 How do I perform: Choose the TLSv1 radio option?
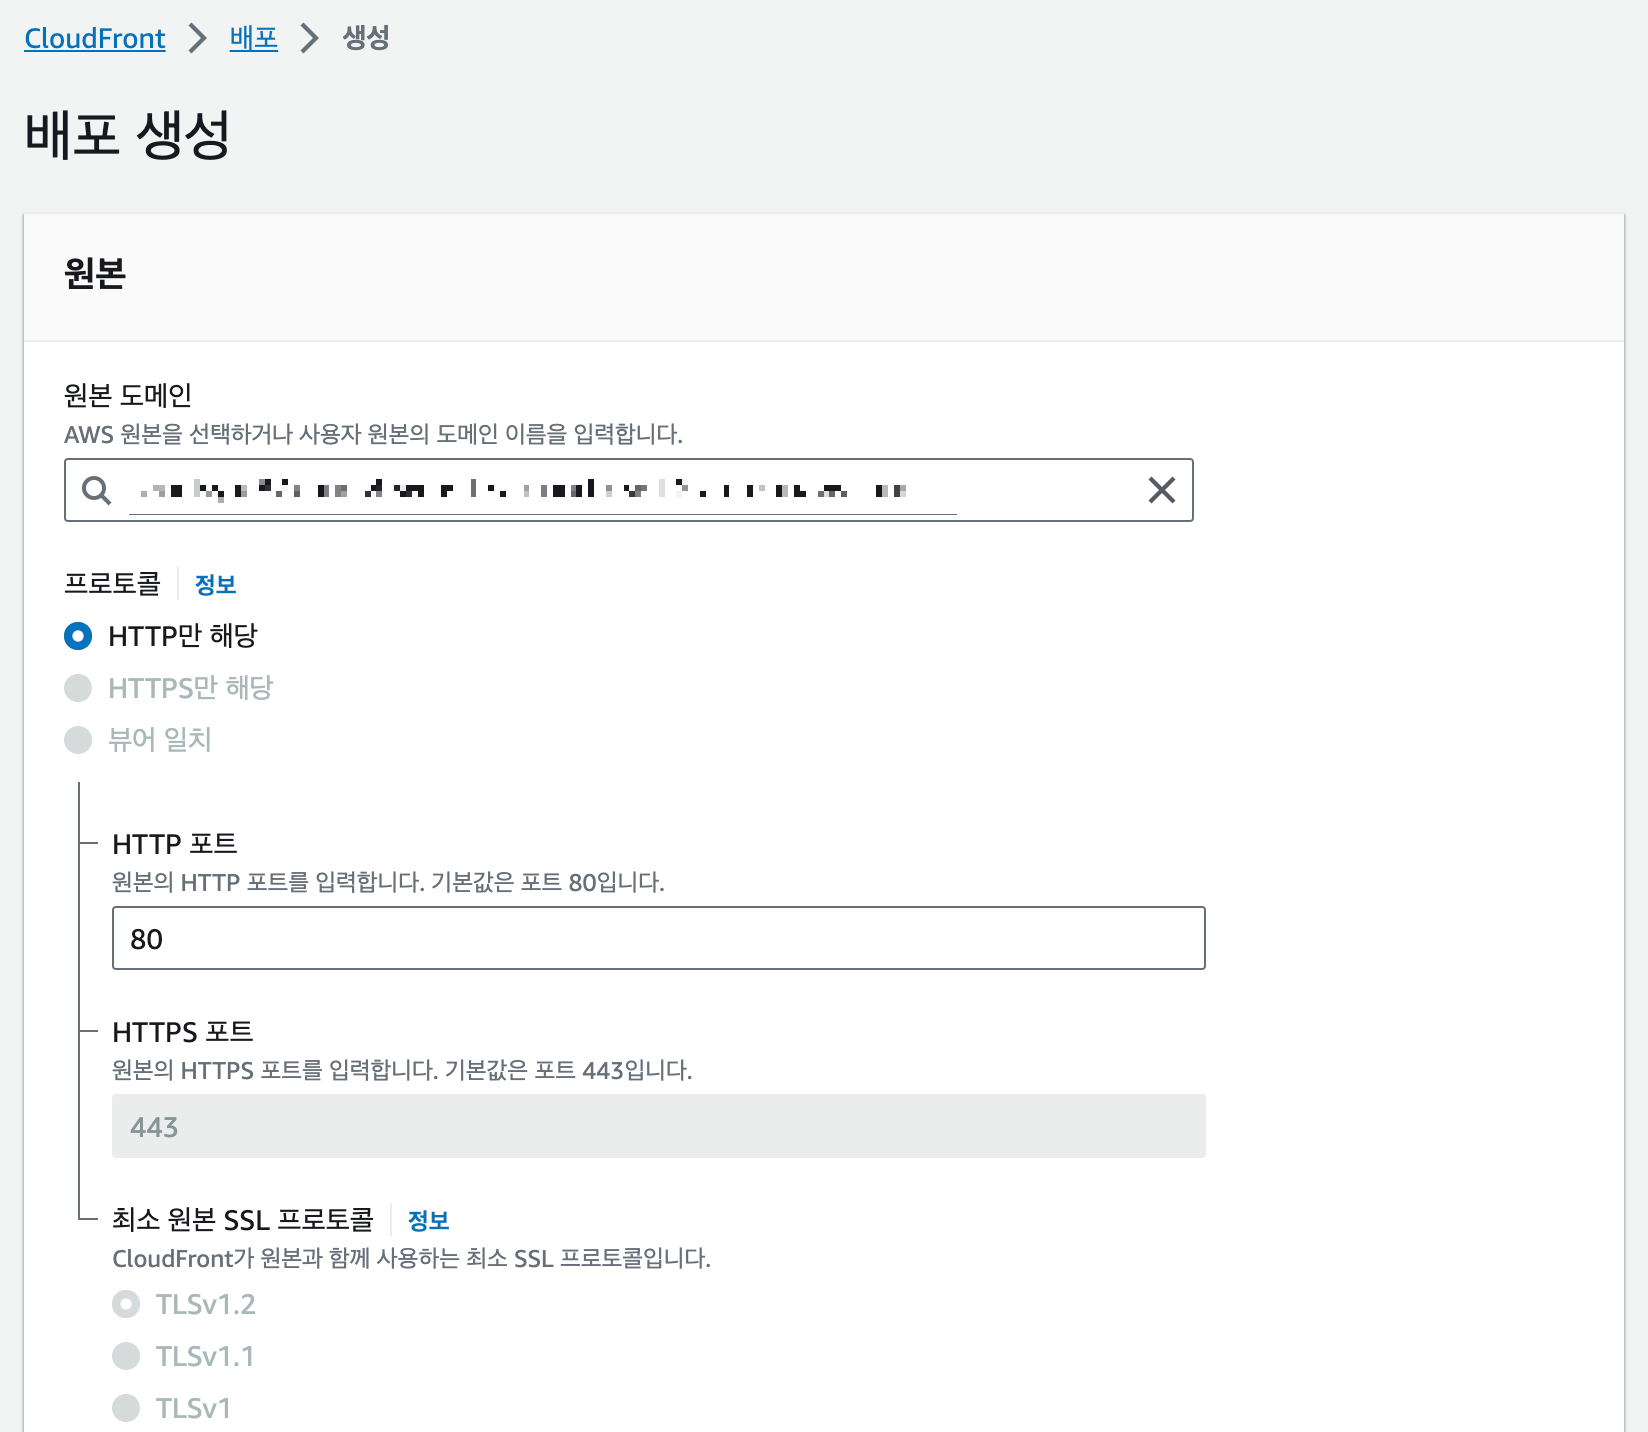(x=126, y=1408)
